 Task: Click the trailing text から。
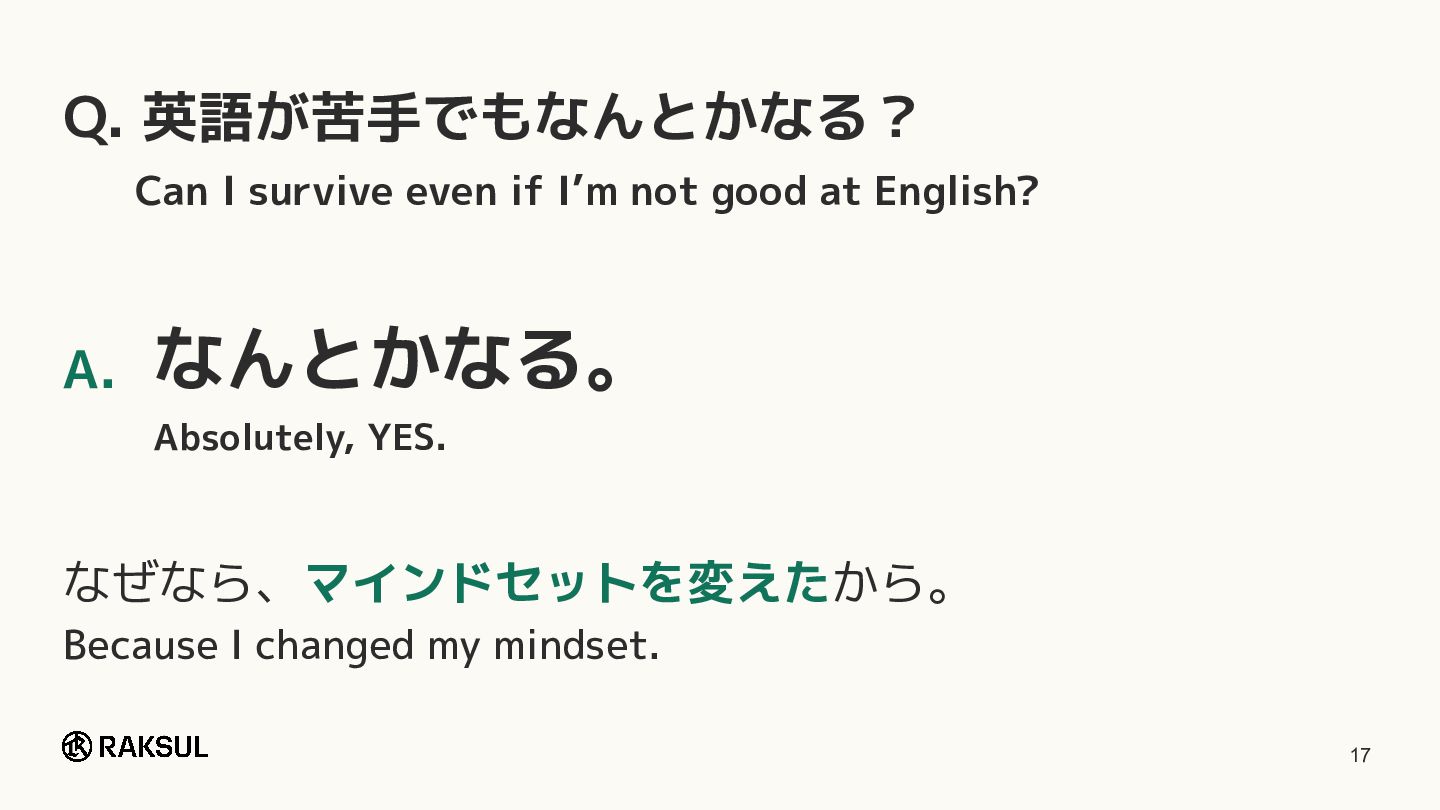click(891, 582)
